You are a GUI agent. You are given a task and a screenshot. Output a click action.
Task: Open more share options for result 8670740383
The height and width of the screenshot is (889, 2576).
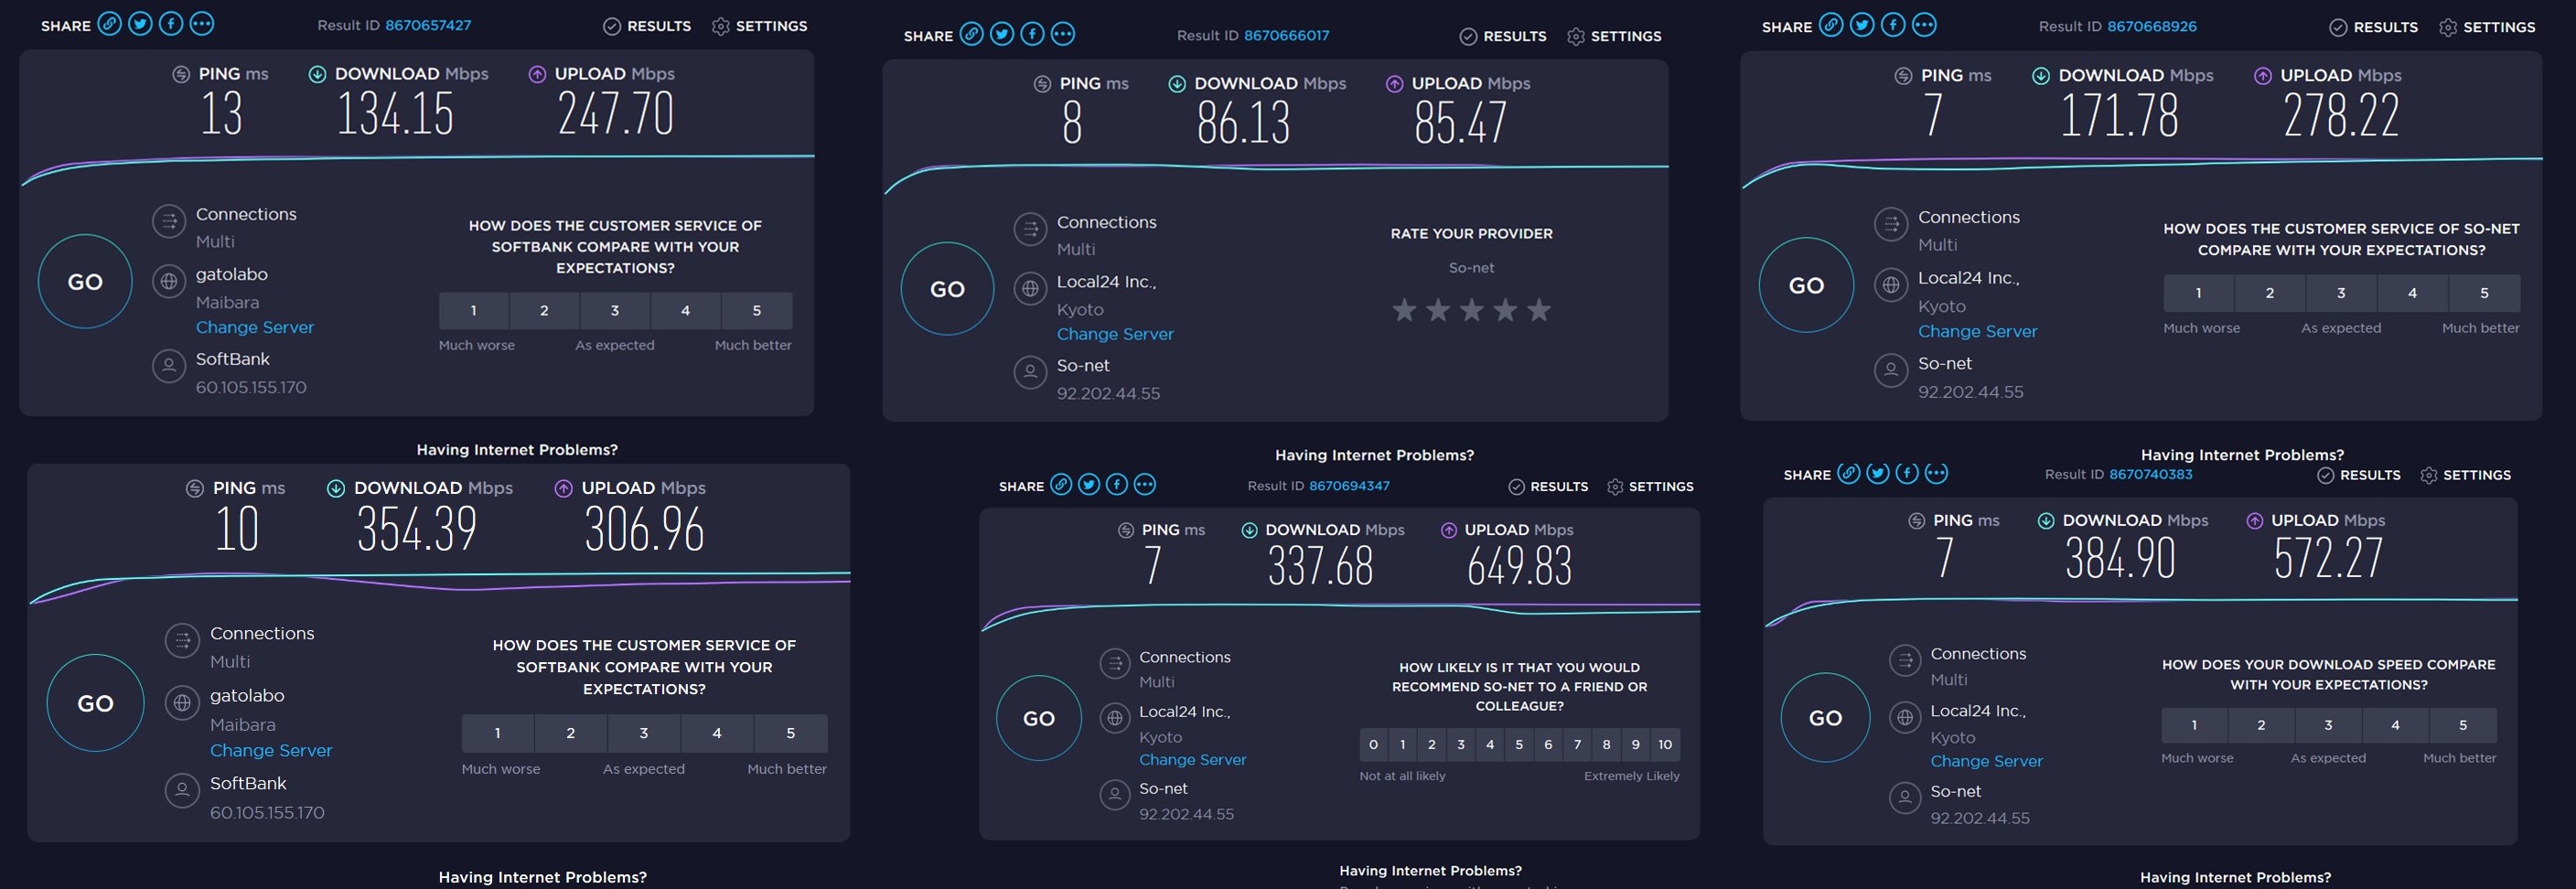point(1936,473)
